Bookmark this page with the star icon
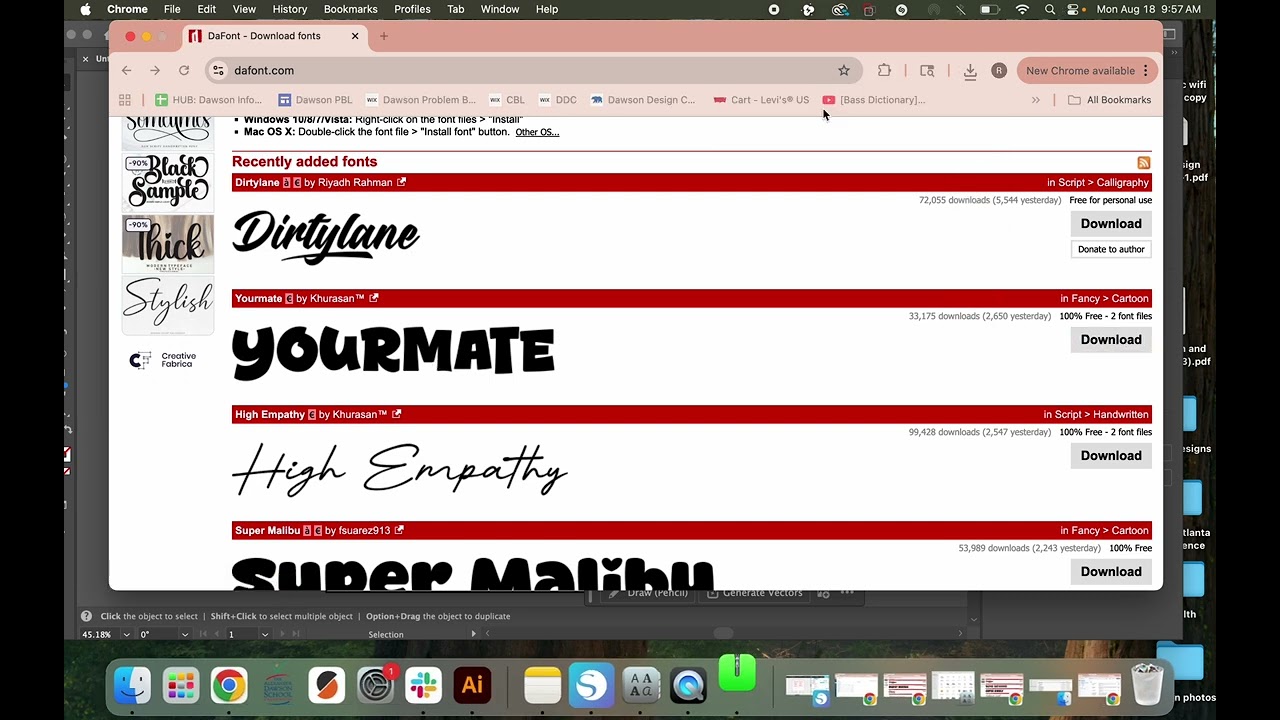Viewport: 1280px width, 720px height. pyautogui.click(x=844, y=70)
